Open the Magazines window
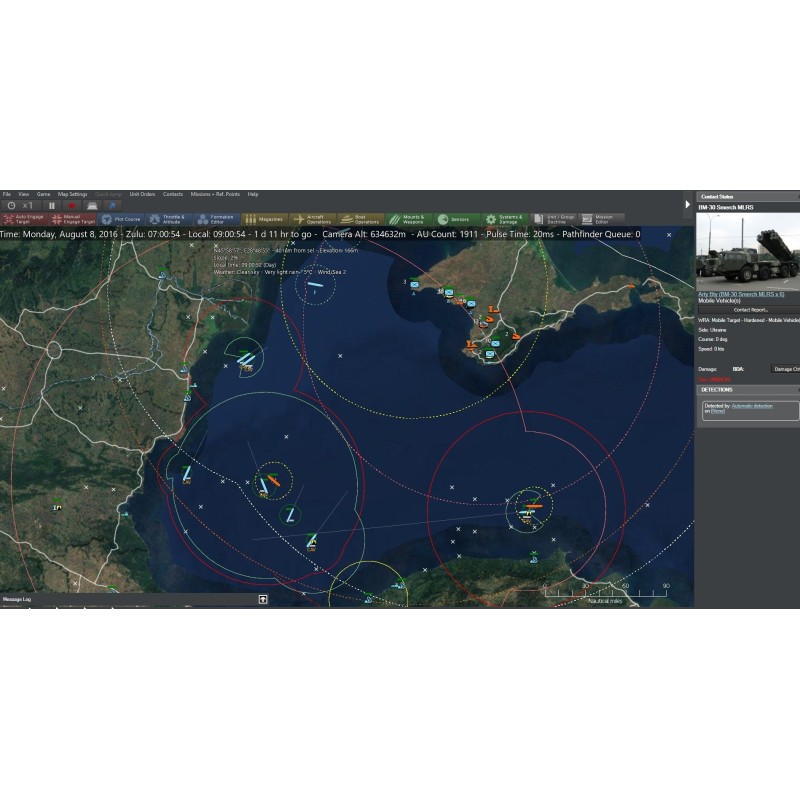Image resolution: width=800 pixels, height=800 pixels. click(x=264, y=219)
